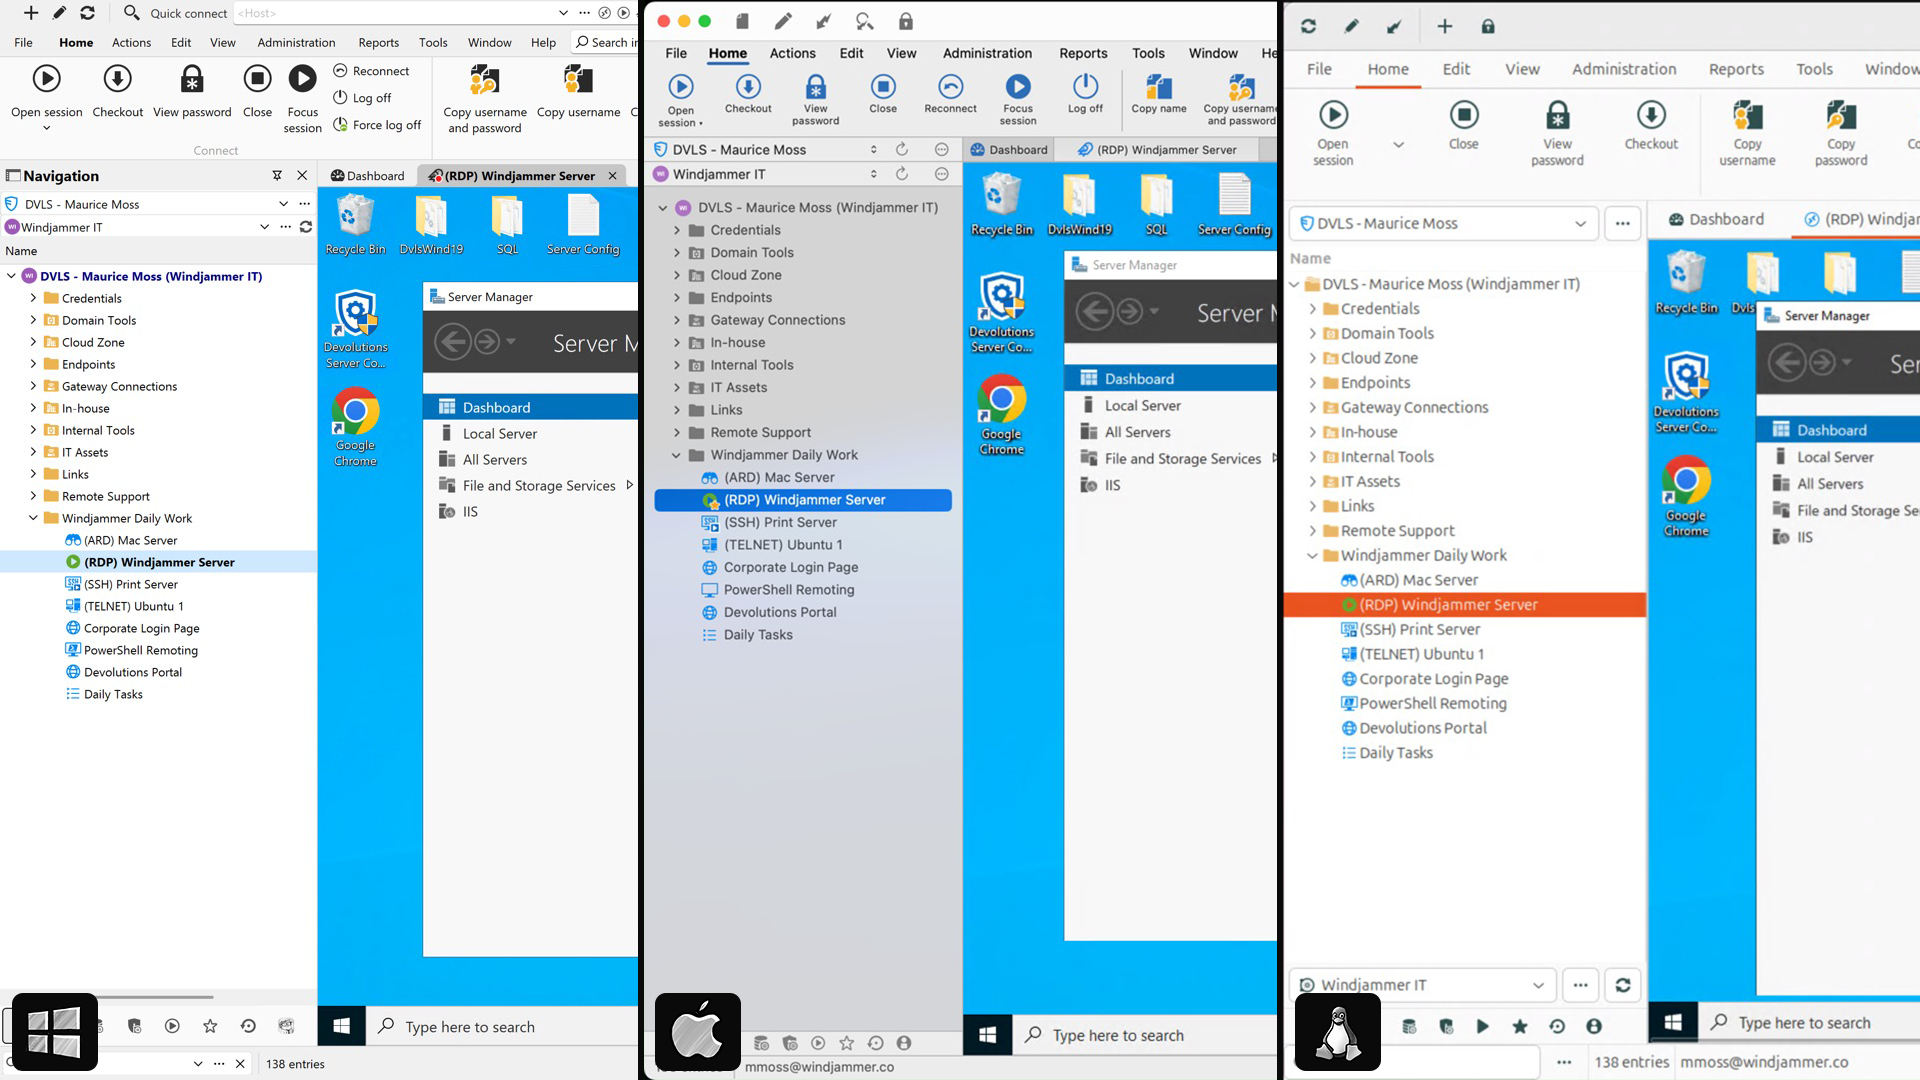Viewport: 1920px width, 1080px height.
Task: Collapse Windjammer Daily Work folder in Mac tree
Action: click(x=677, y=455)
